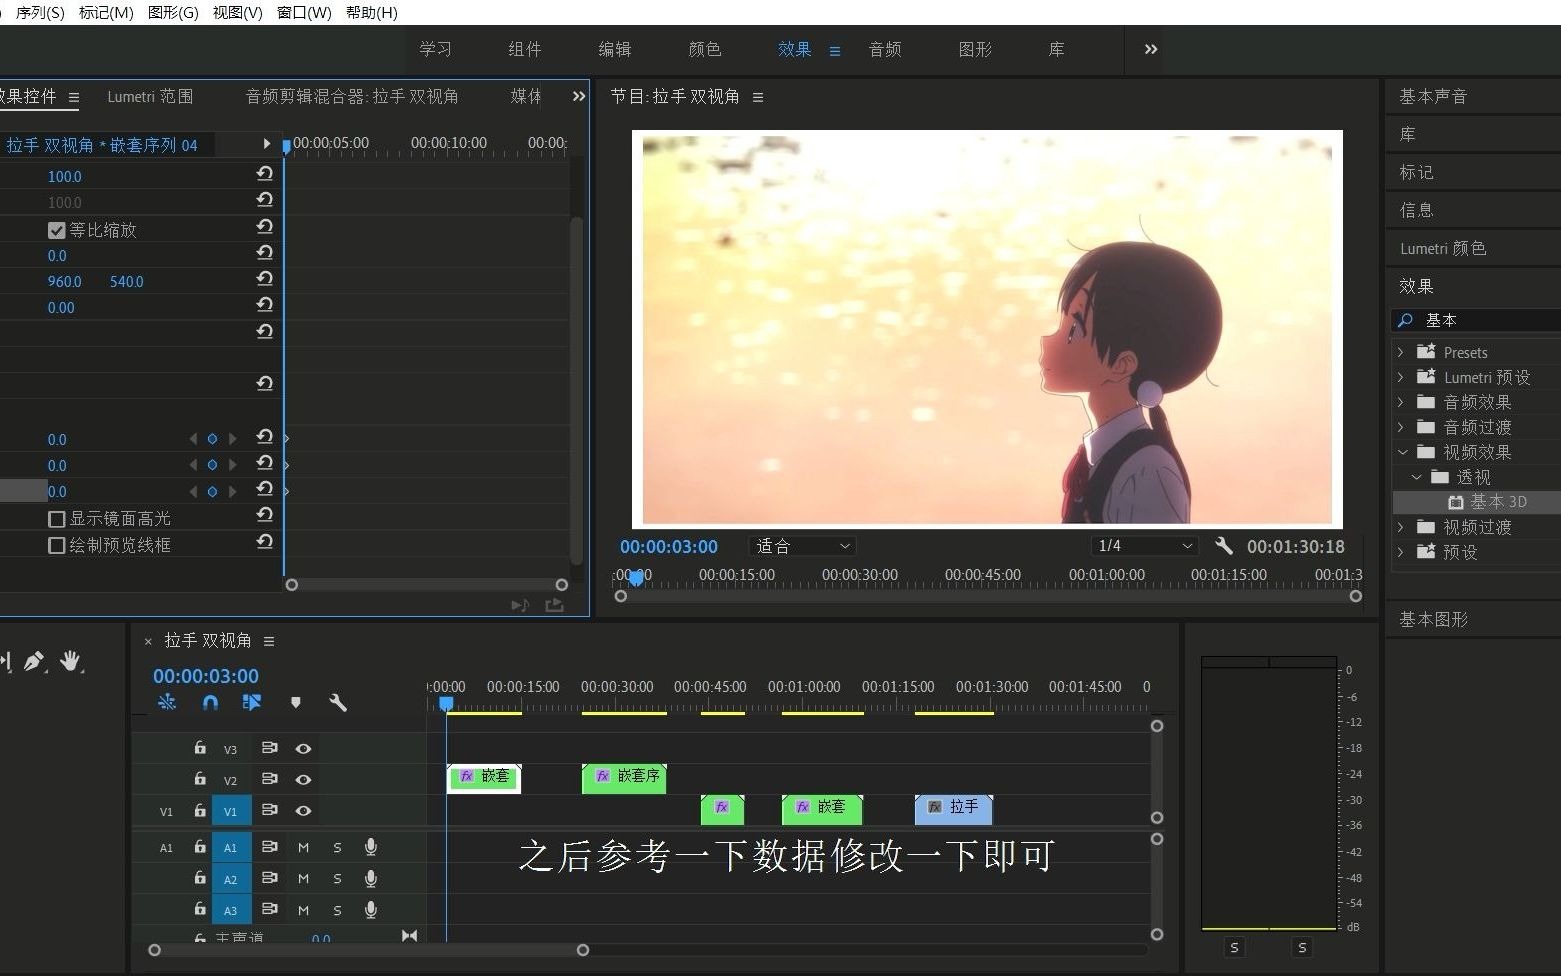Solo the A2 audio track
1561x976 pixels.
click(x=337, y=879)
